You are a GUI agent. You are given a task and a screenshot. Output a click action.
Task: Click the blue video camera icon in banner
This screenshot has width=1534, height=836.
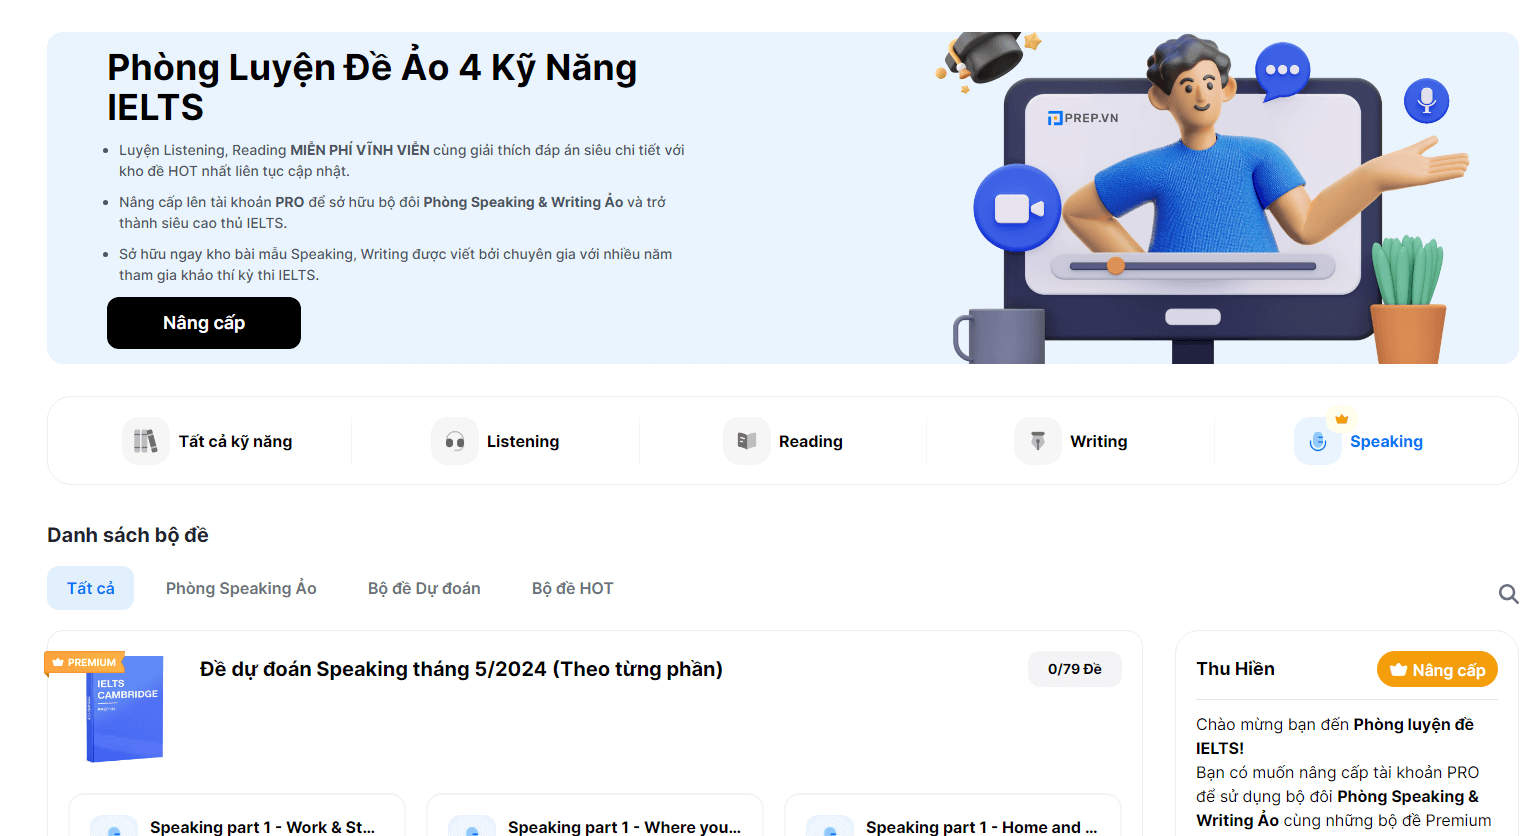tap(1018, 208)
